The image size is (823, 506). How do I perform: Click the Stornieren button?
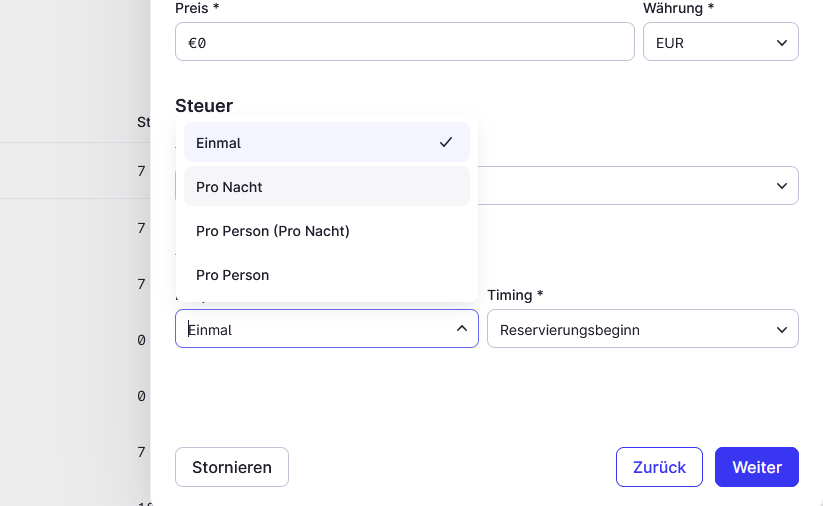231,467
